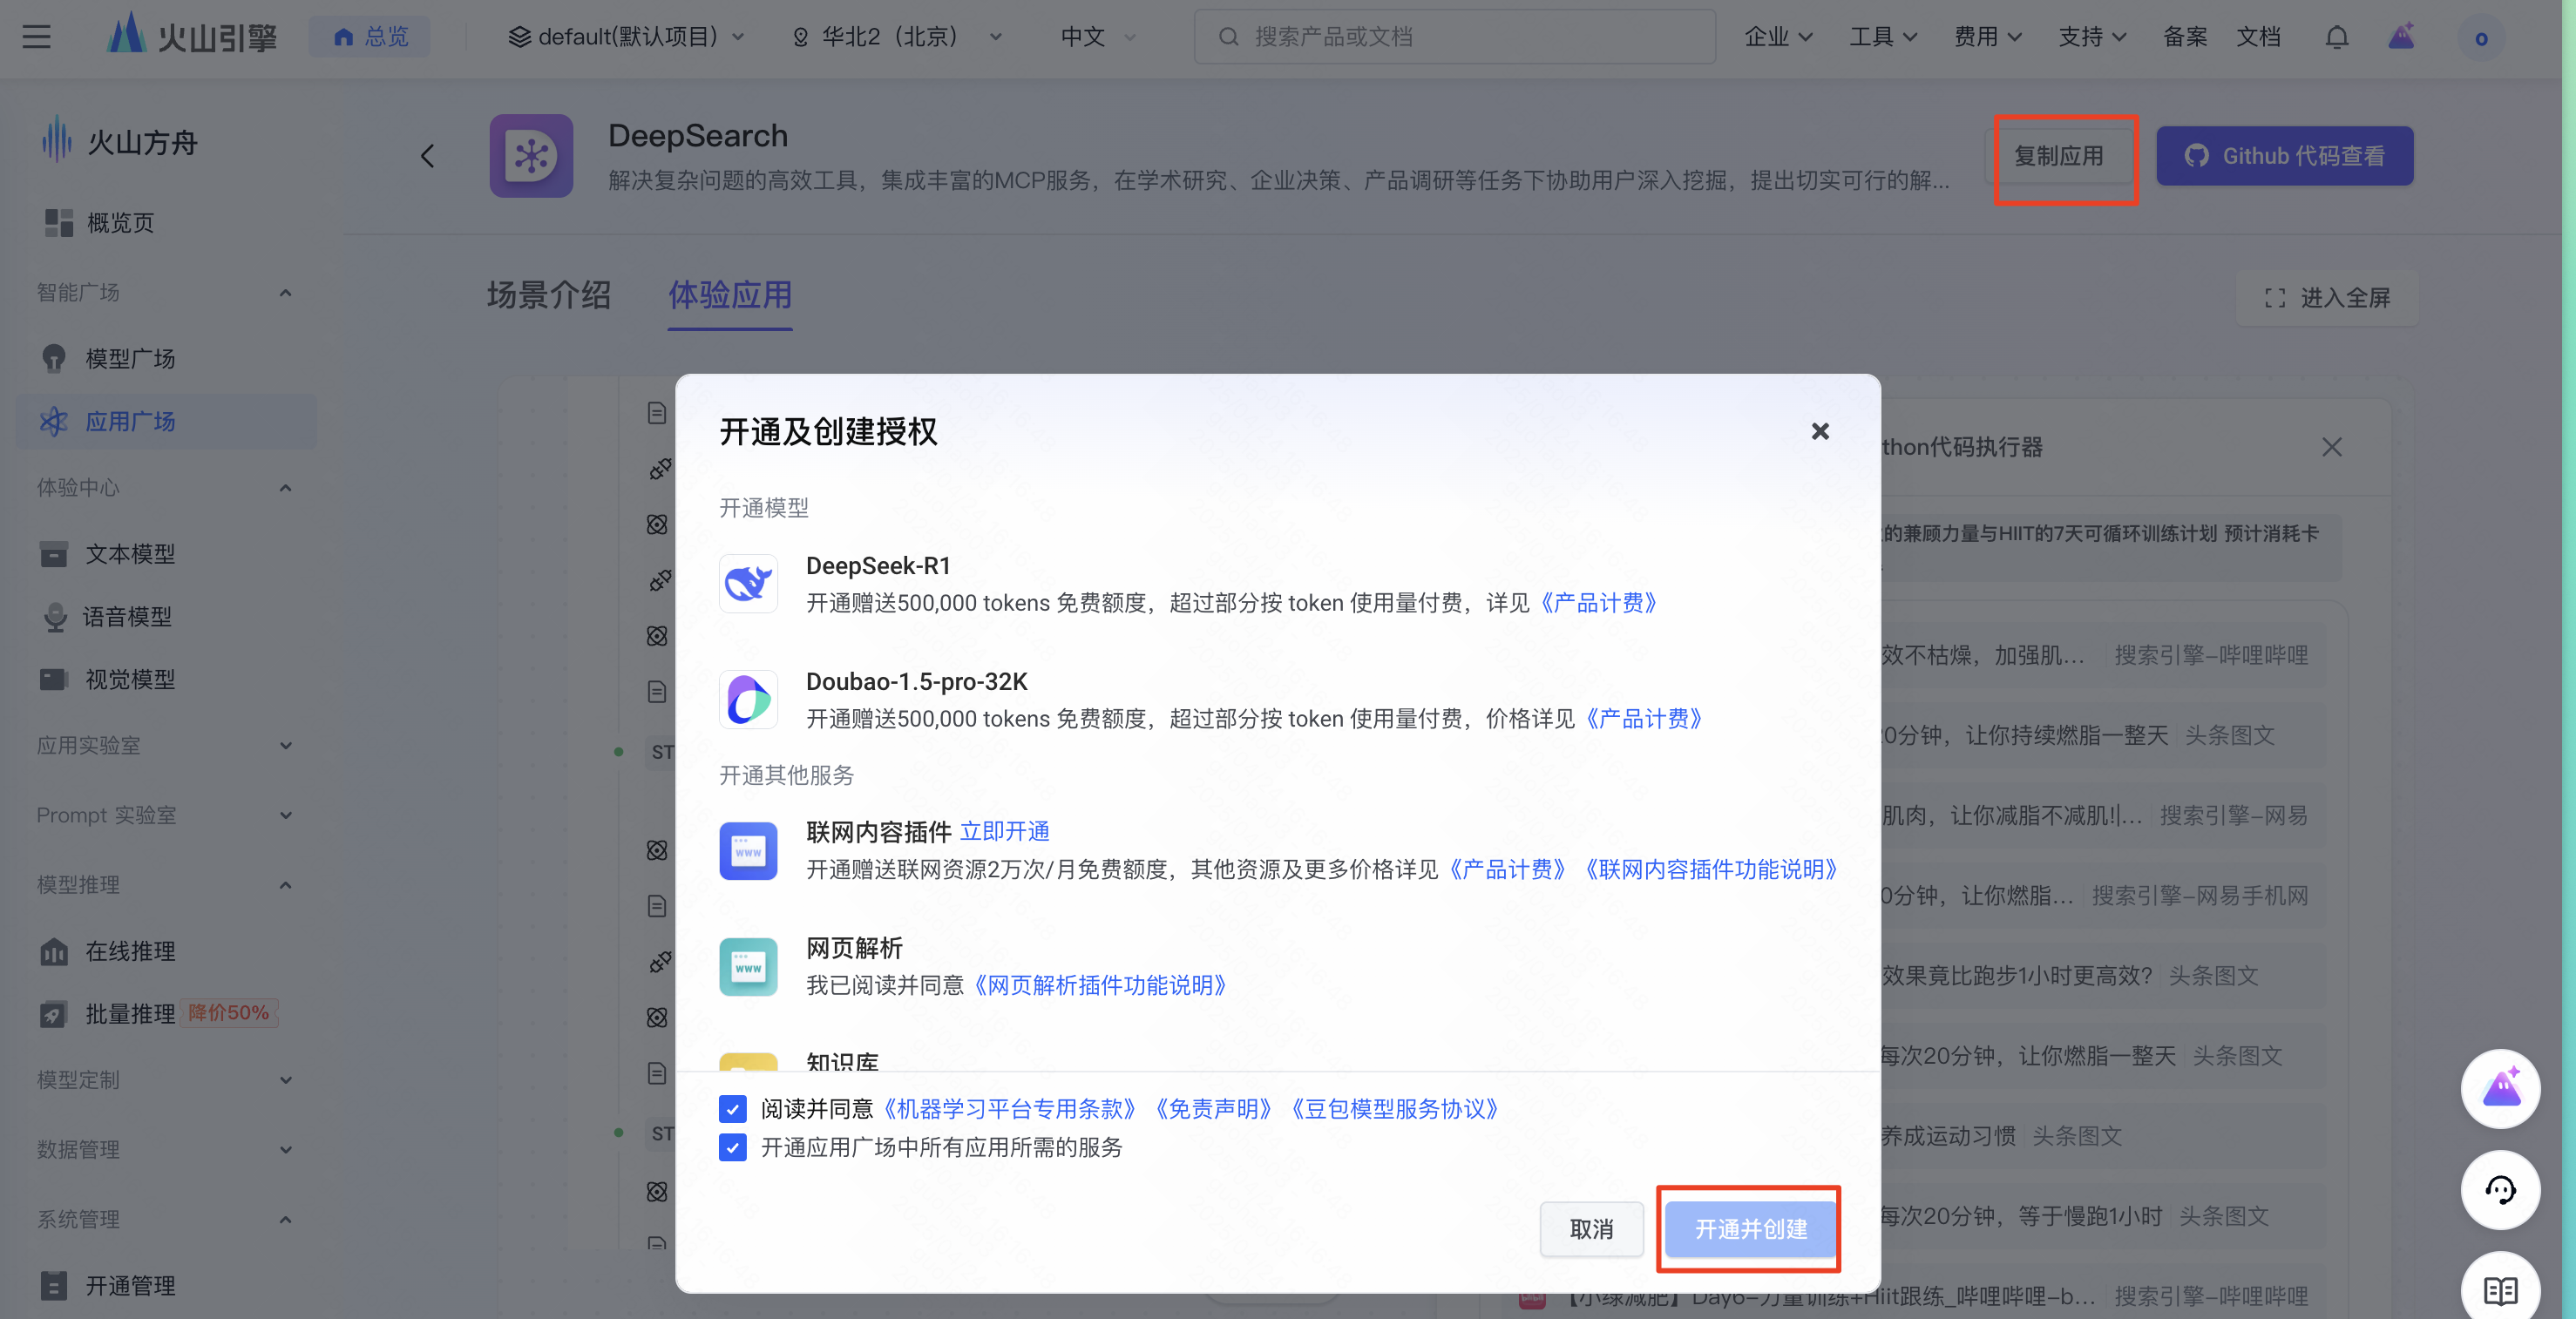Open the floating documentation book button
The height and width of the screenshot is (1319, 2576).
(x=2501, y=1288)
